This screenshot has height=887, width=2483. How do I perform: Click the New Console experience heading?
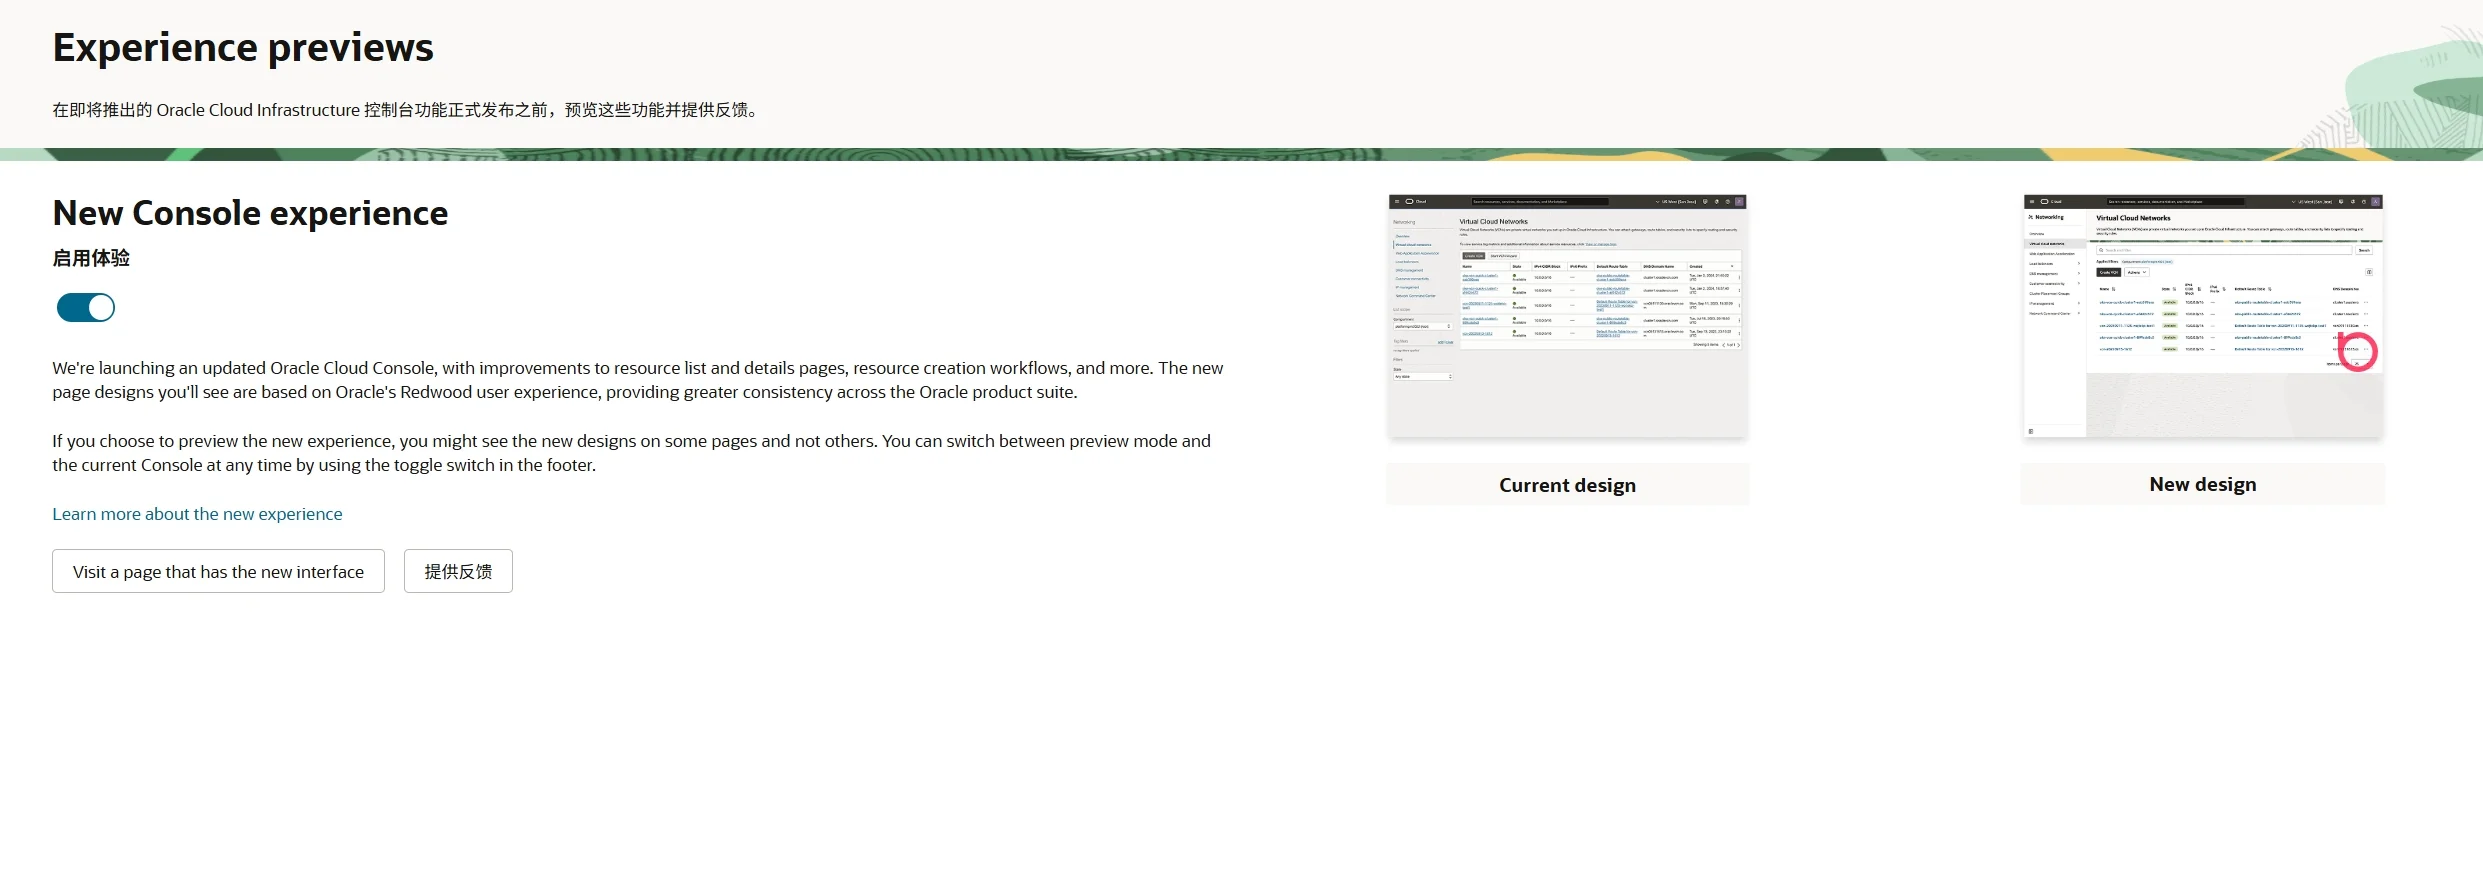point(250,213)
